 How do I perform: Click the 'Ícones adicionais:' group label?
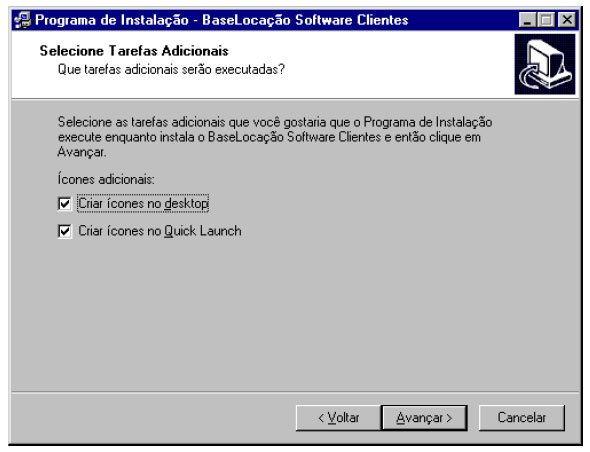(x=106, y=179)
